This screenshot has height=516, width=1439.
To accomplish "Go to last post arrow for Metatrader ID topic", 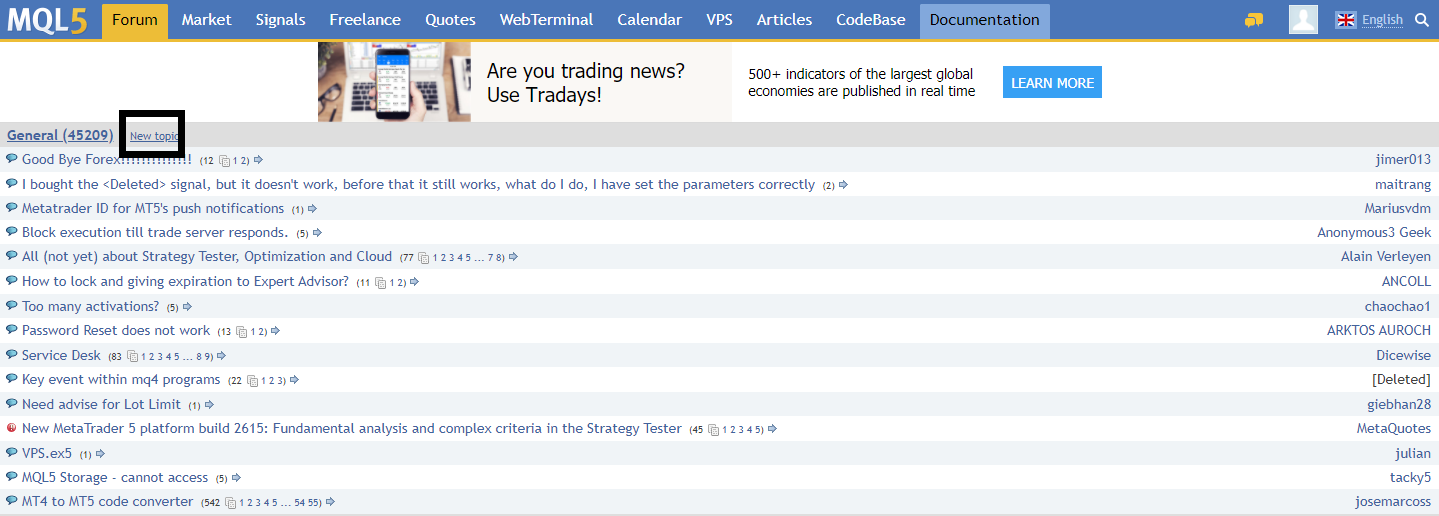I will click(312, 209).
